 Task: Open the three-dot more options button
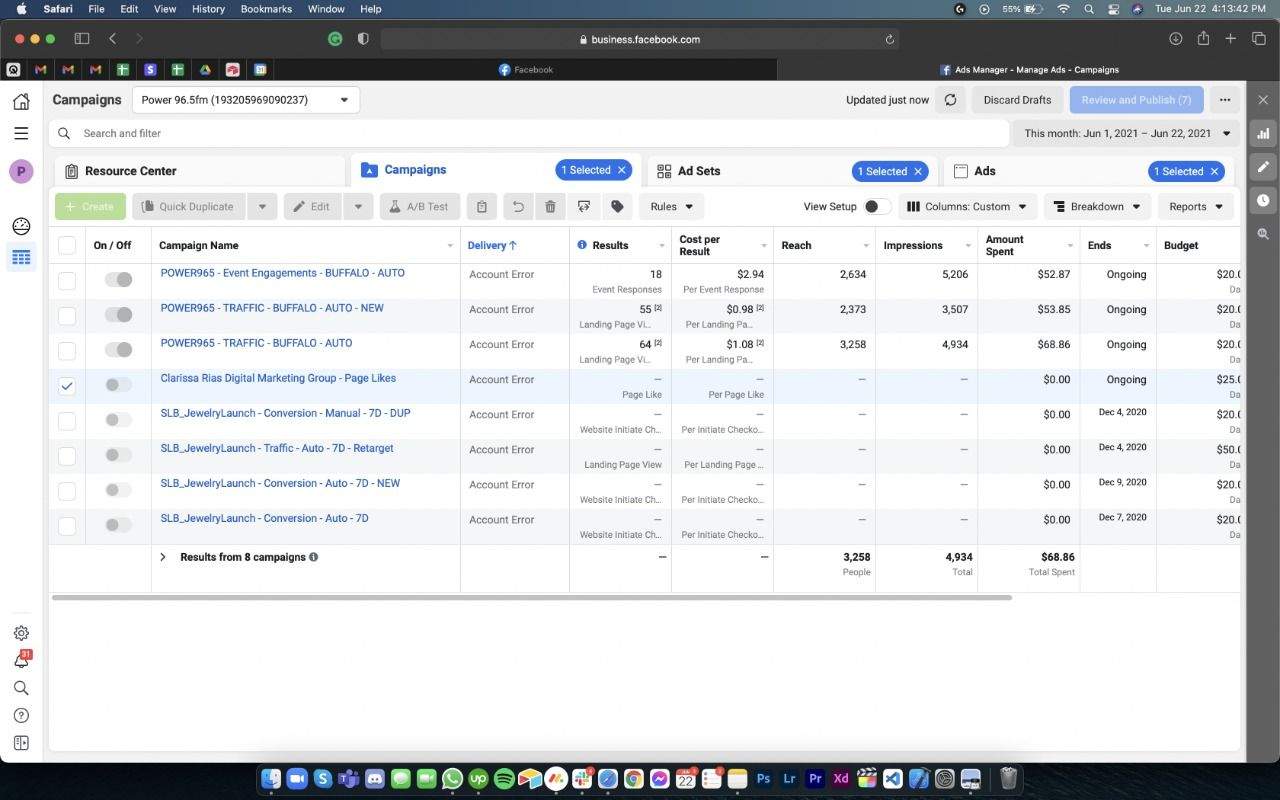[1225, 100]
